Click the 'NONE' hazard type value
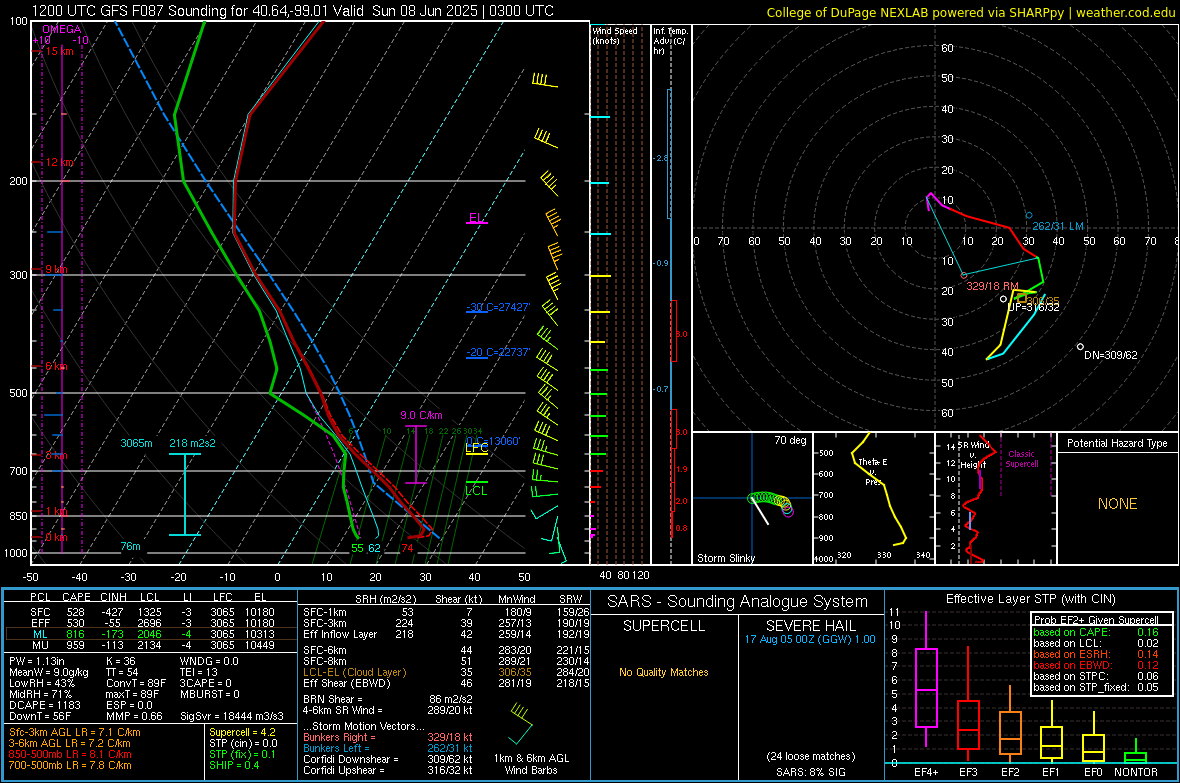 pyautogui.click(x=1118, y=504)
